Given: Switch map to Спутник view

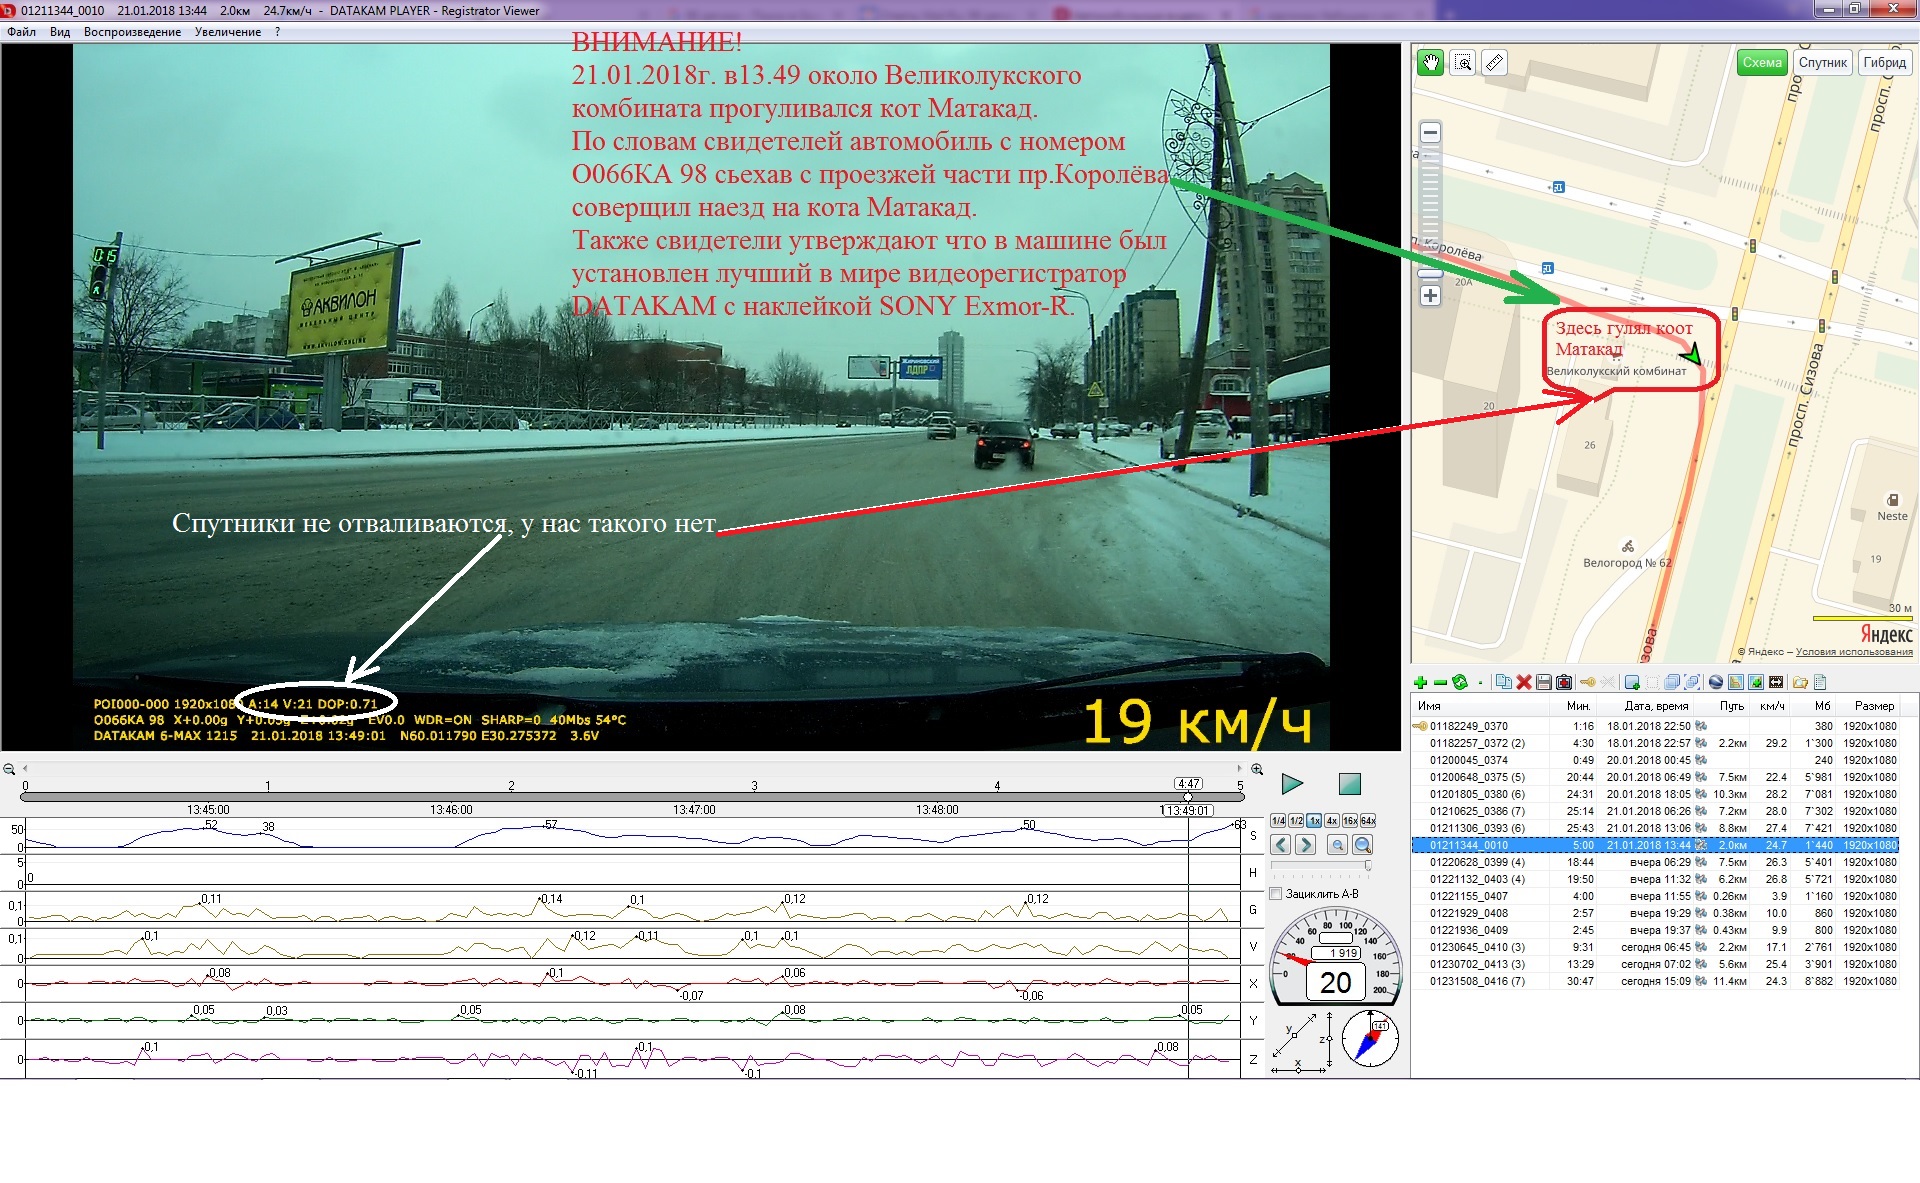Looking at the screenshot, I should click(1822, 62).
